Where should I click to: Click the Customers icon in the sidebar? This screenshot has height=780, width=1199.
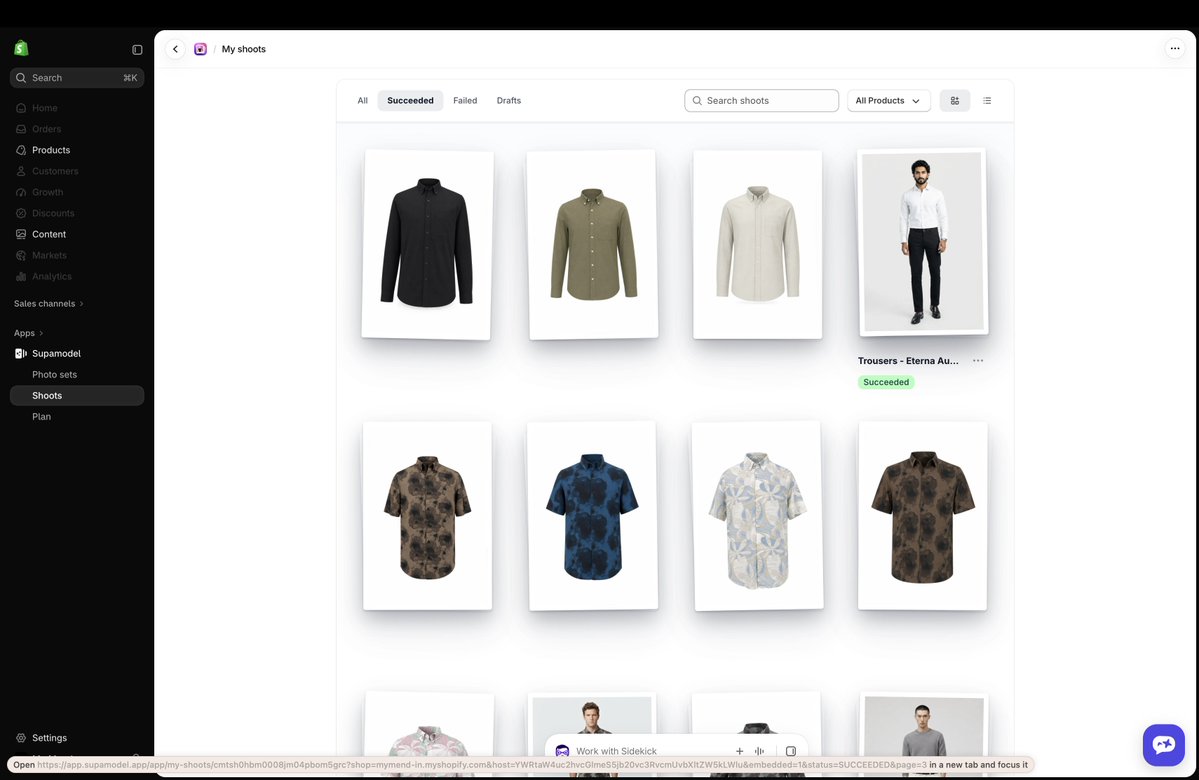click(21, 171)
